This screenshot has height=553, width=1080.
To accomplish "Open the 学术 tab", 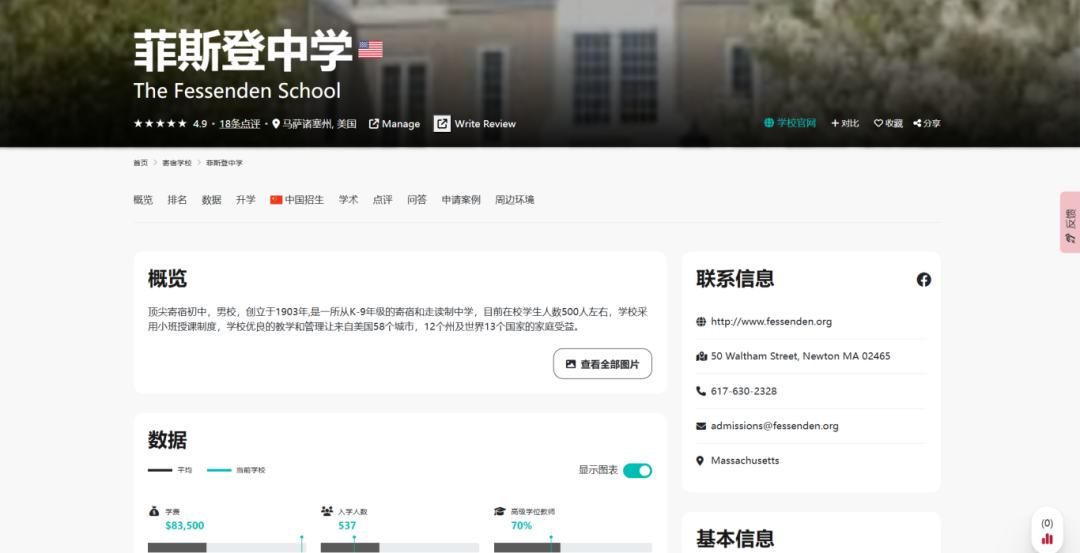I will point(349,200).
